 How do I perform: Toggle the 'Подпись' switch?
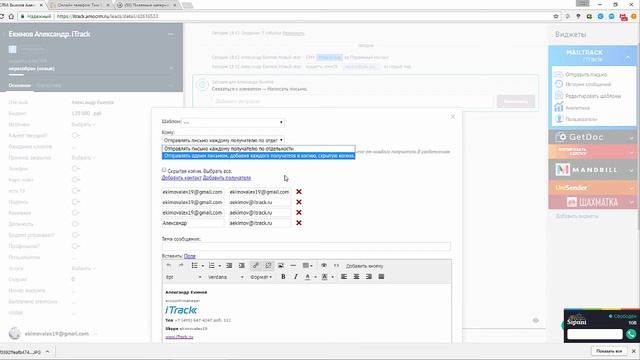pos(76,202)
